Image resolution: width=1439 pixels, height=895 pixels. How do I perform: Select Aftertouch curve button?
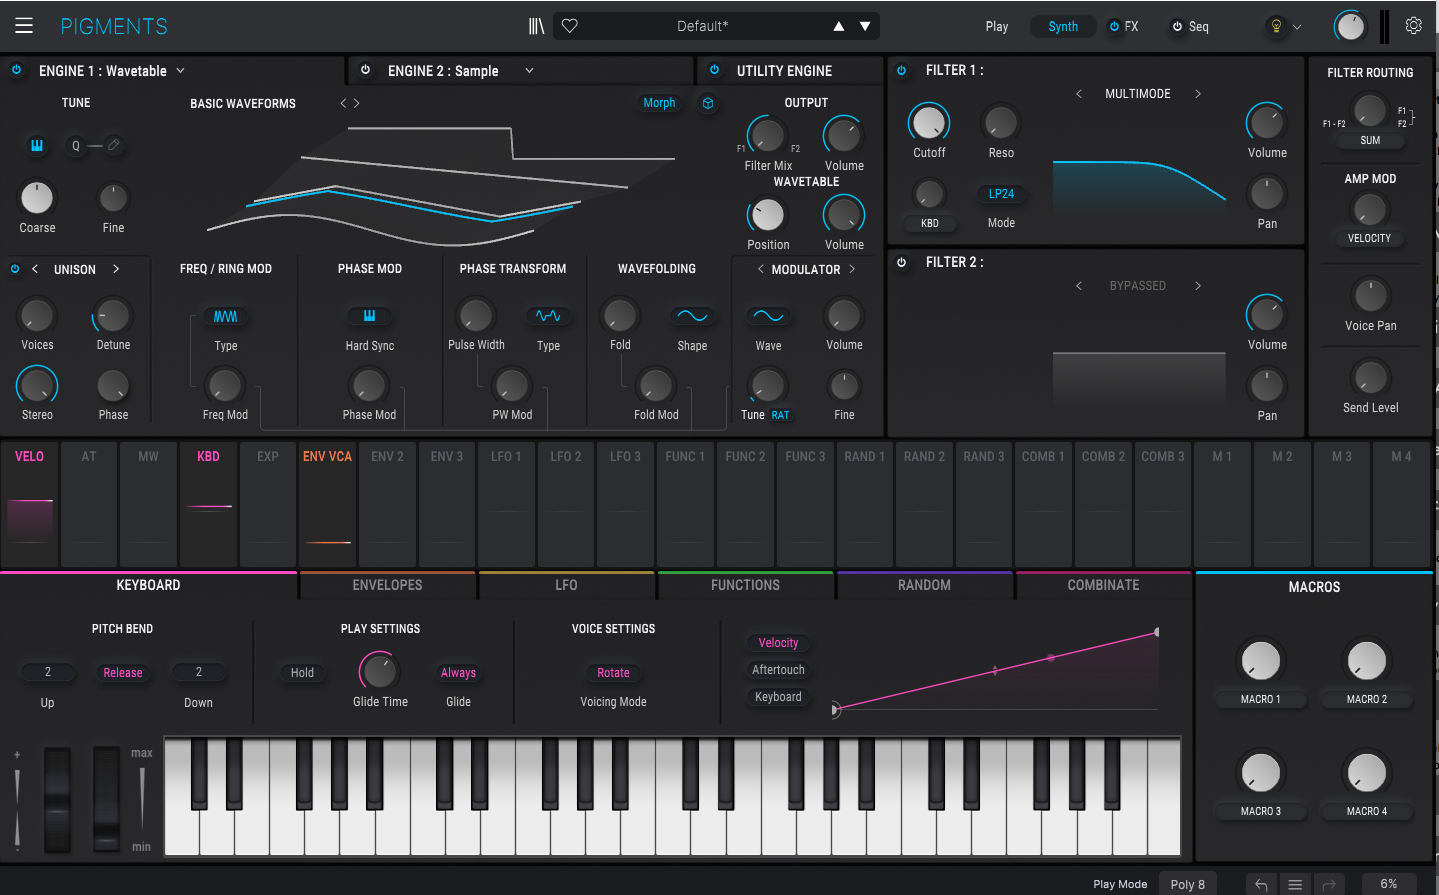point(778,670)
